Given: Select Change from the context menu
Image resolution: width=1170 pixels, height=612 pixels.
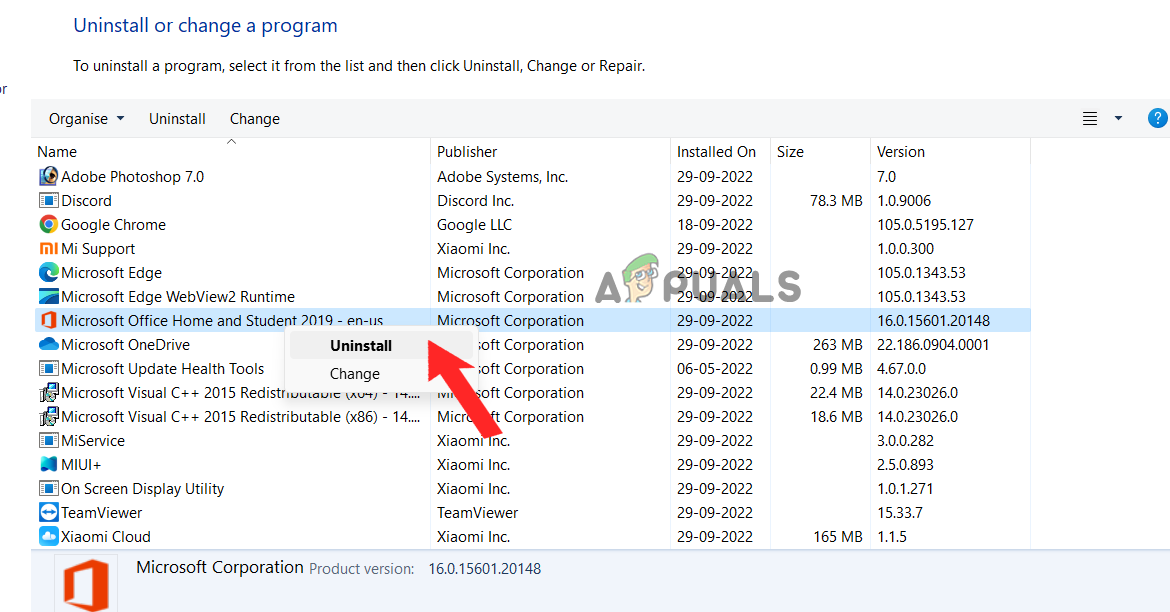Looking at the screenshot, I should pos(355,374).
